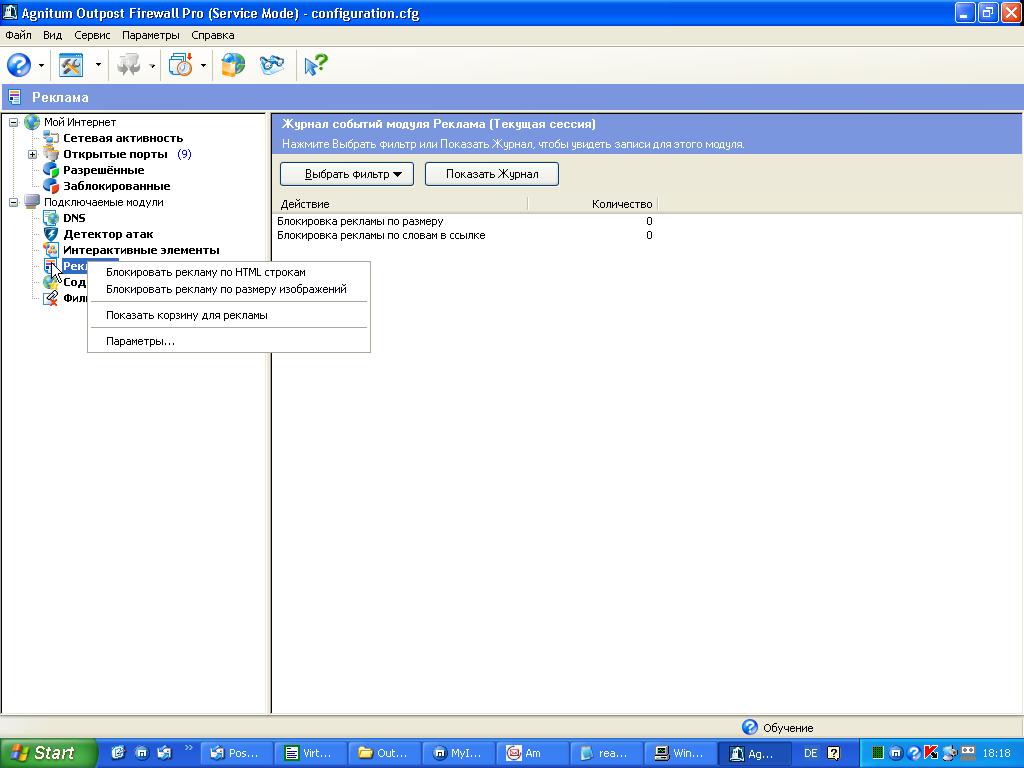Click the documents-with-clock toolbar icon
The width and height of the screenshot is (1024, 768).
180,65
